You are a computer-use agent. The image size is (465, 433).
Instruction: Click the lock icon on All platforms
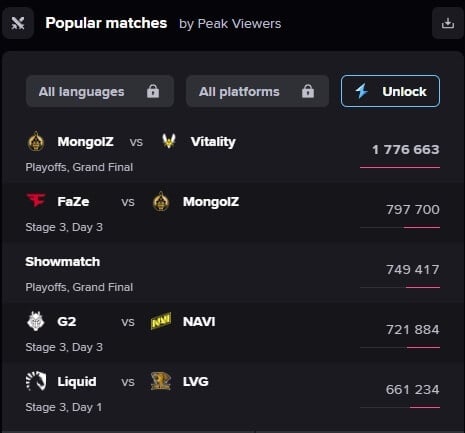coord(308,91)
